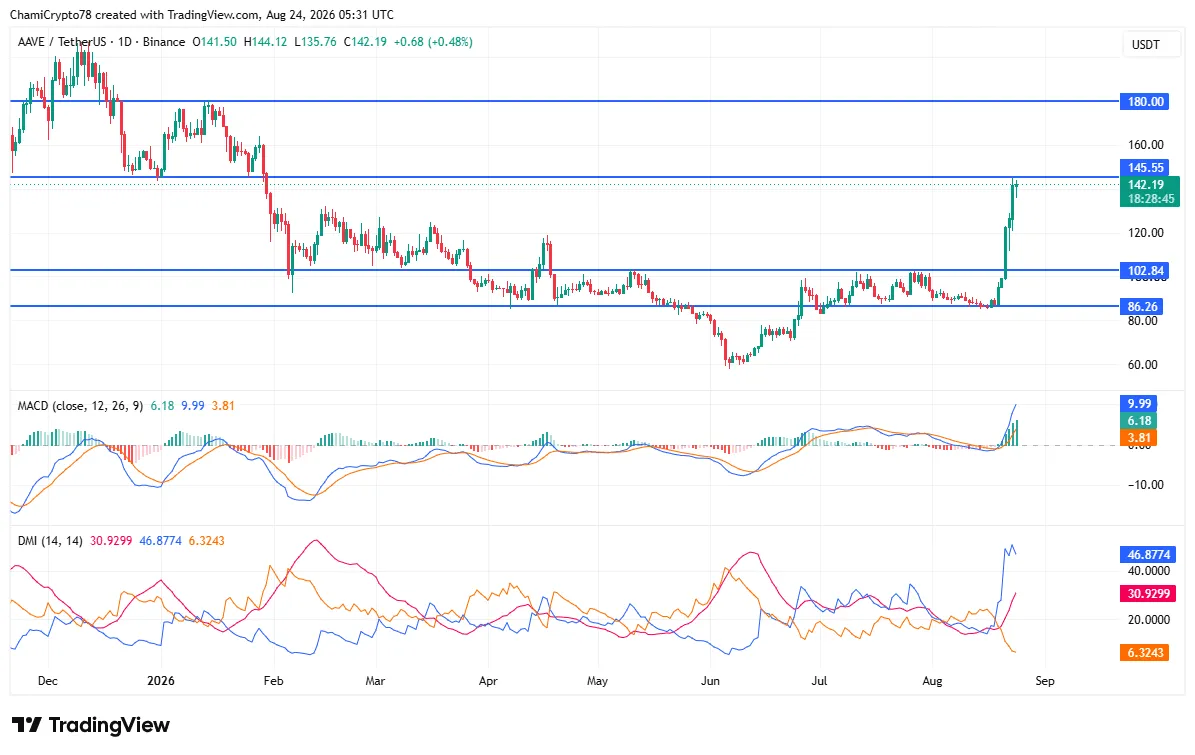Click the 60.00 price axis value
Viewport: 1195px width, 755px height.
[1142, 365]
